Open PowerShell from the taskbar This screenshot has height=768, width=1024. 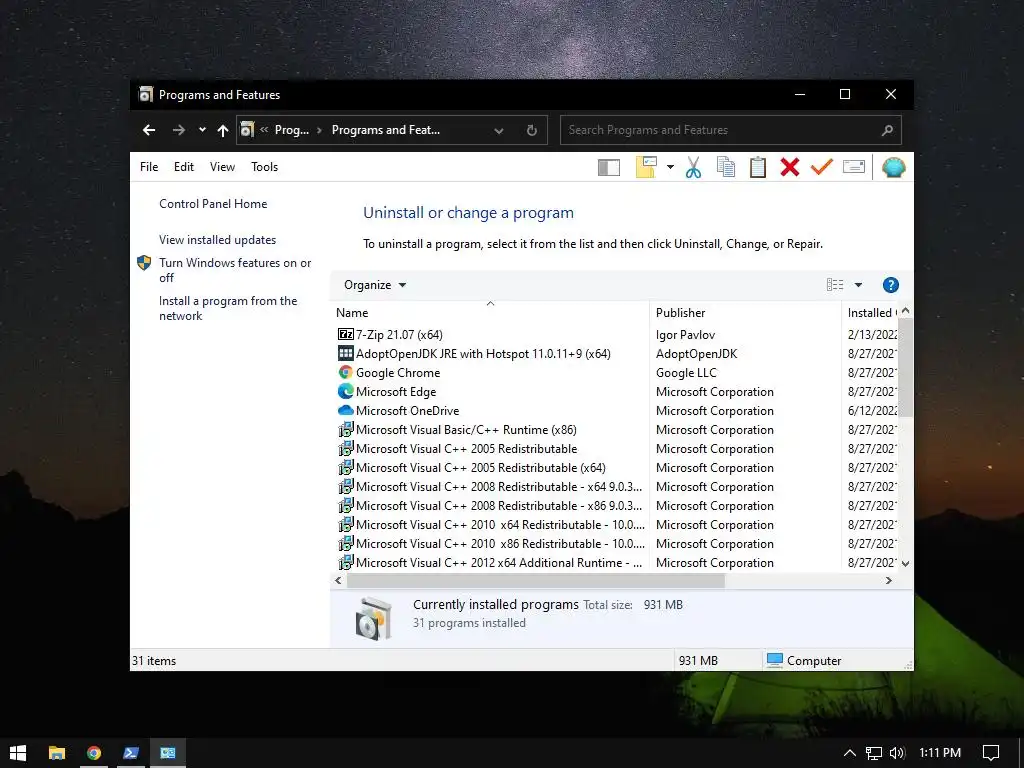click(131, 753)
